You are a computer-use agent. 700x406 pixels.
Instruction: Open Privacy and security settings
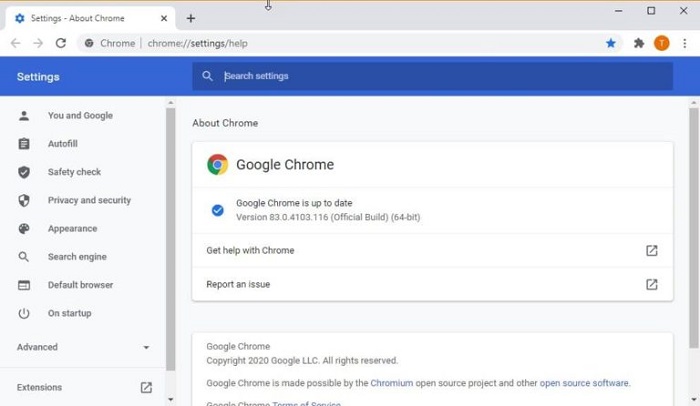pos(89,200)
